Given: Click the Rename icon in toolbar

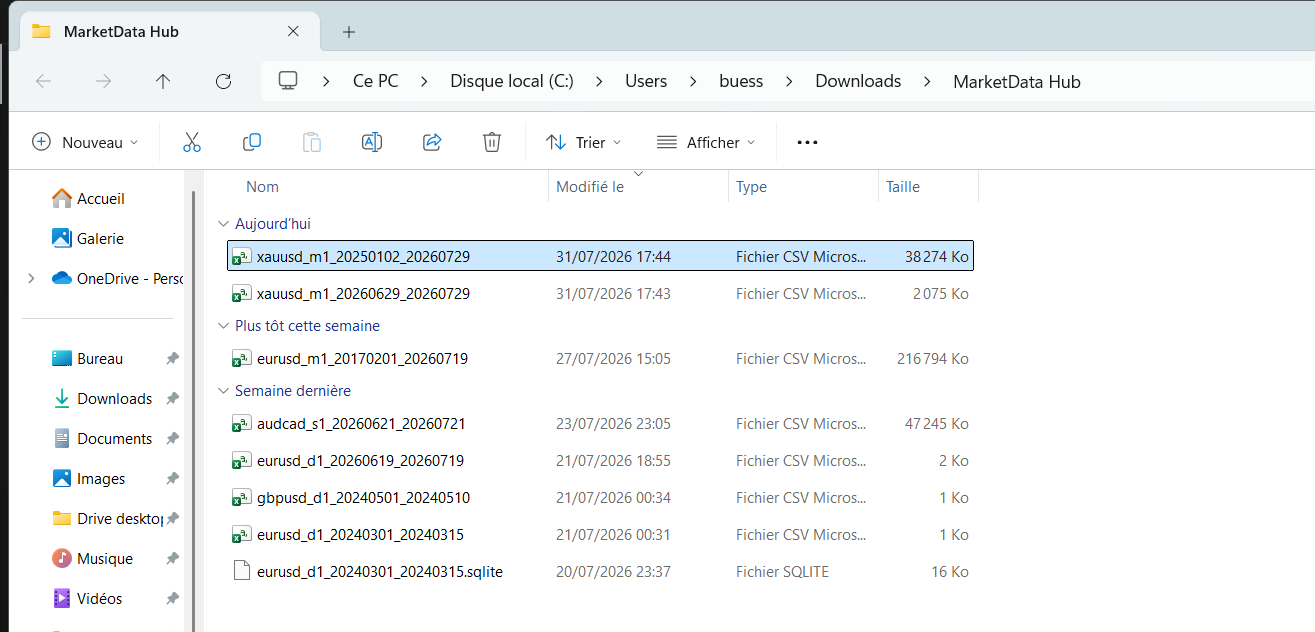Looking at the screenshot, I should point(372,142).
